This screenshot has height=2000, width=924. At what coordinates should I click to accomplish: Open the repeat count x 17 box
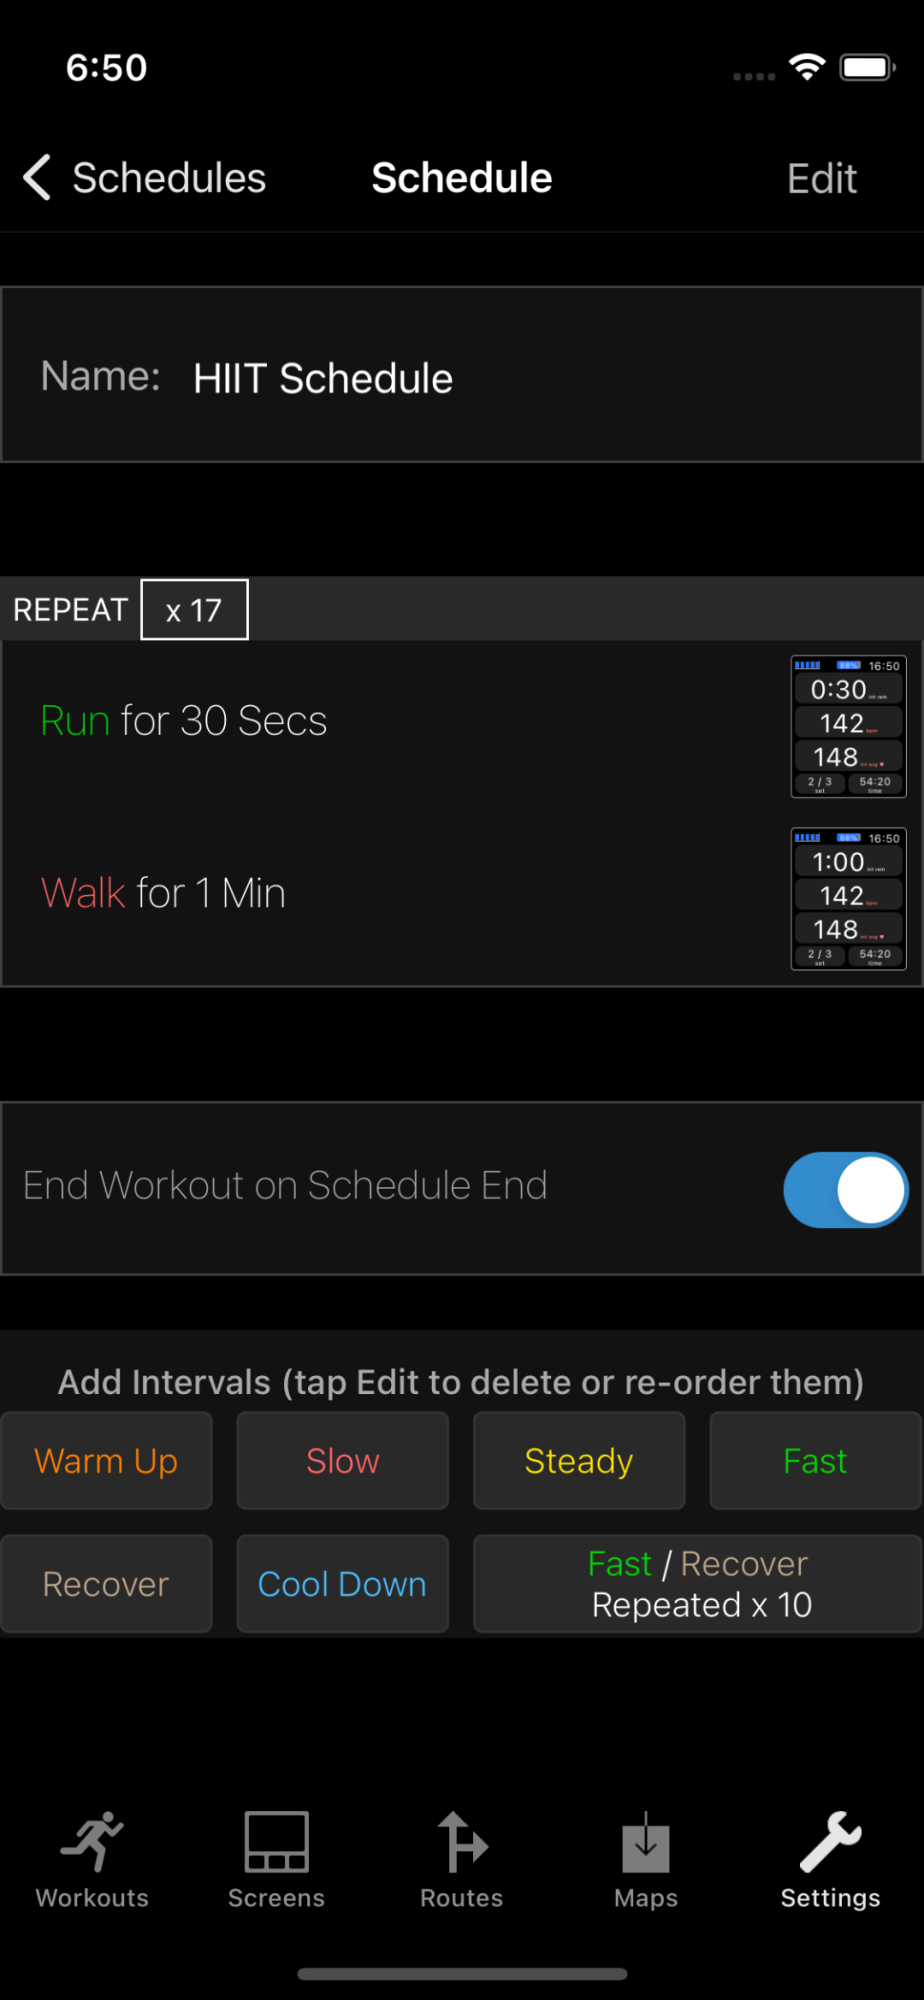tap(194, 610)
